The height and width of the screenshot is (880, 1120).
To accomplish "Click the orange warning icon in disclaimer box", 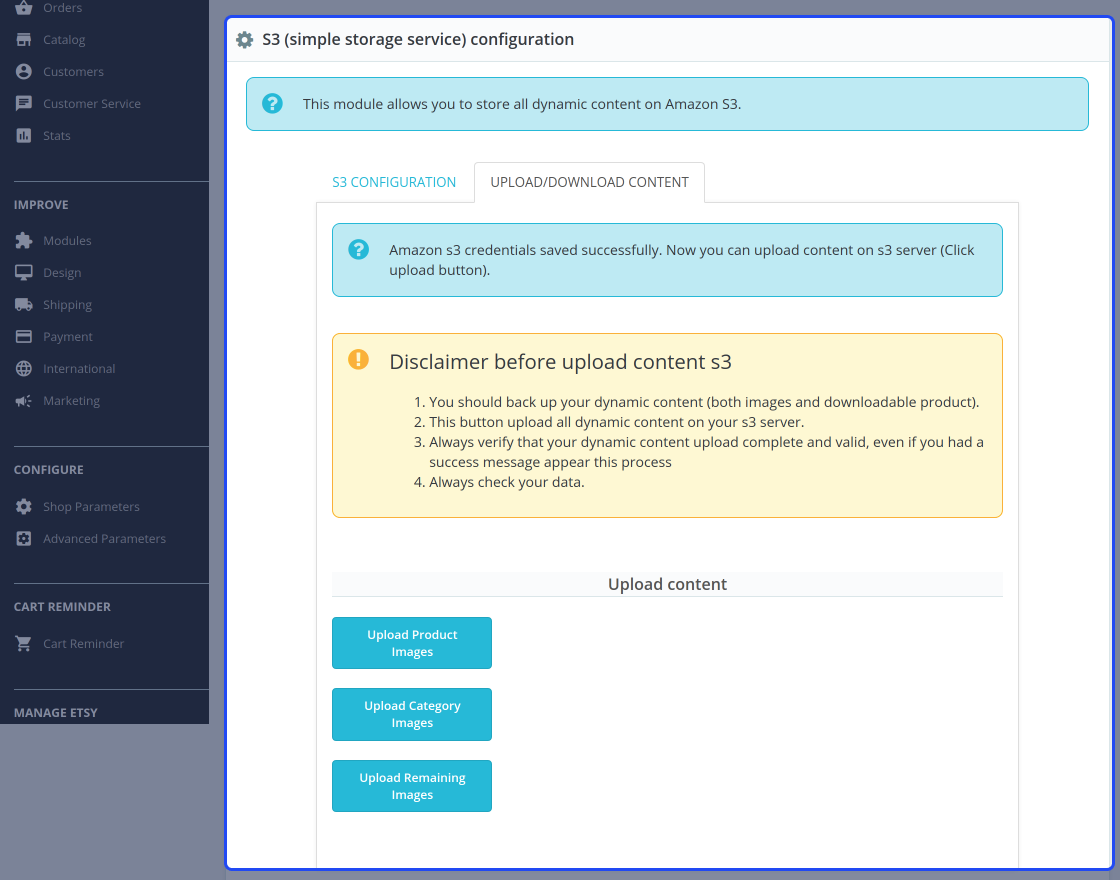I will [x=359, y=359].
